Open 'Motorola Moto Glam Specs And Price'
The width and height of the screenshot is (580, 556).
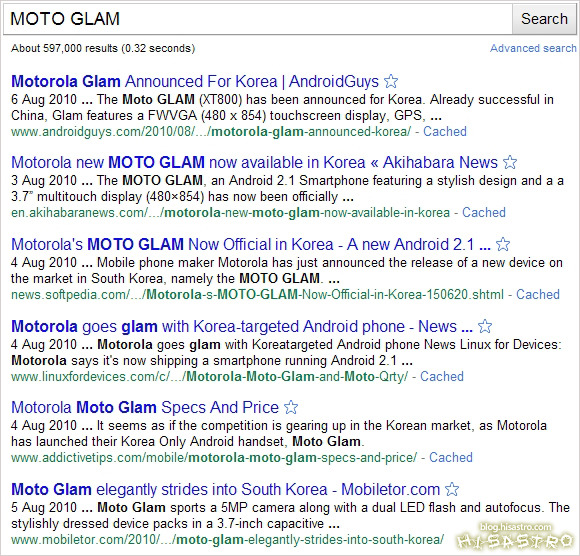[x=145, y=407]
